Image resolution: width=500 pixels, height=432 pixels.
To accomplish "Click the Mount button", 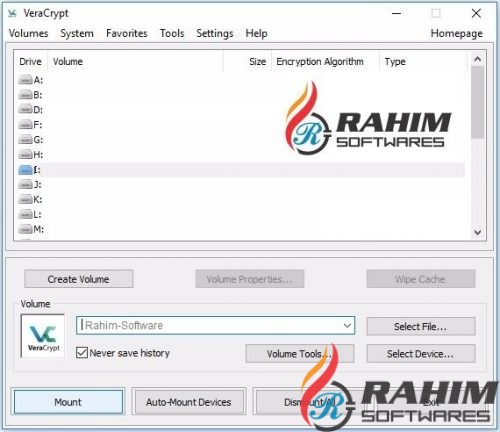I will (68, 402).
